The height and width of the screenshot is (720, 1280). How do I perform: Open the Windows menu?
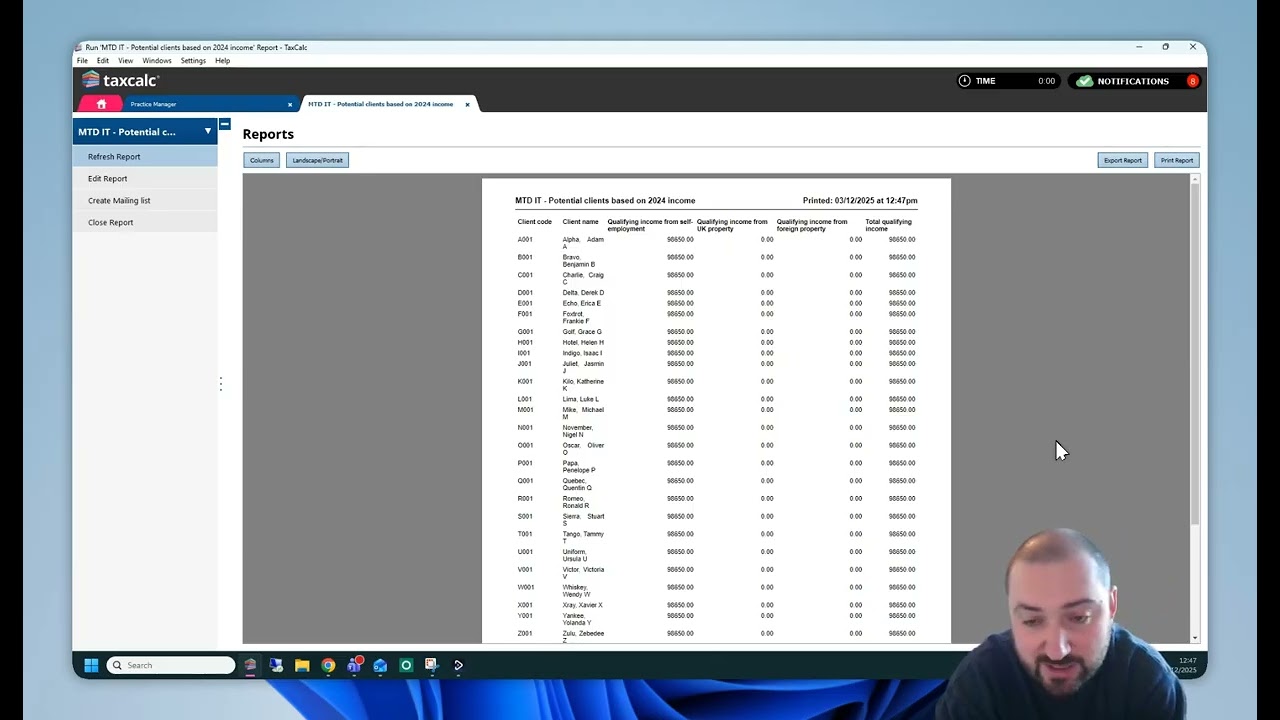pyautogui.click(x=157, y=61)
